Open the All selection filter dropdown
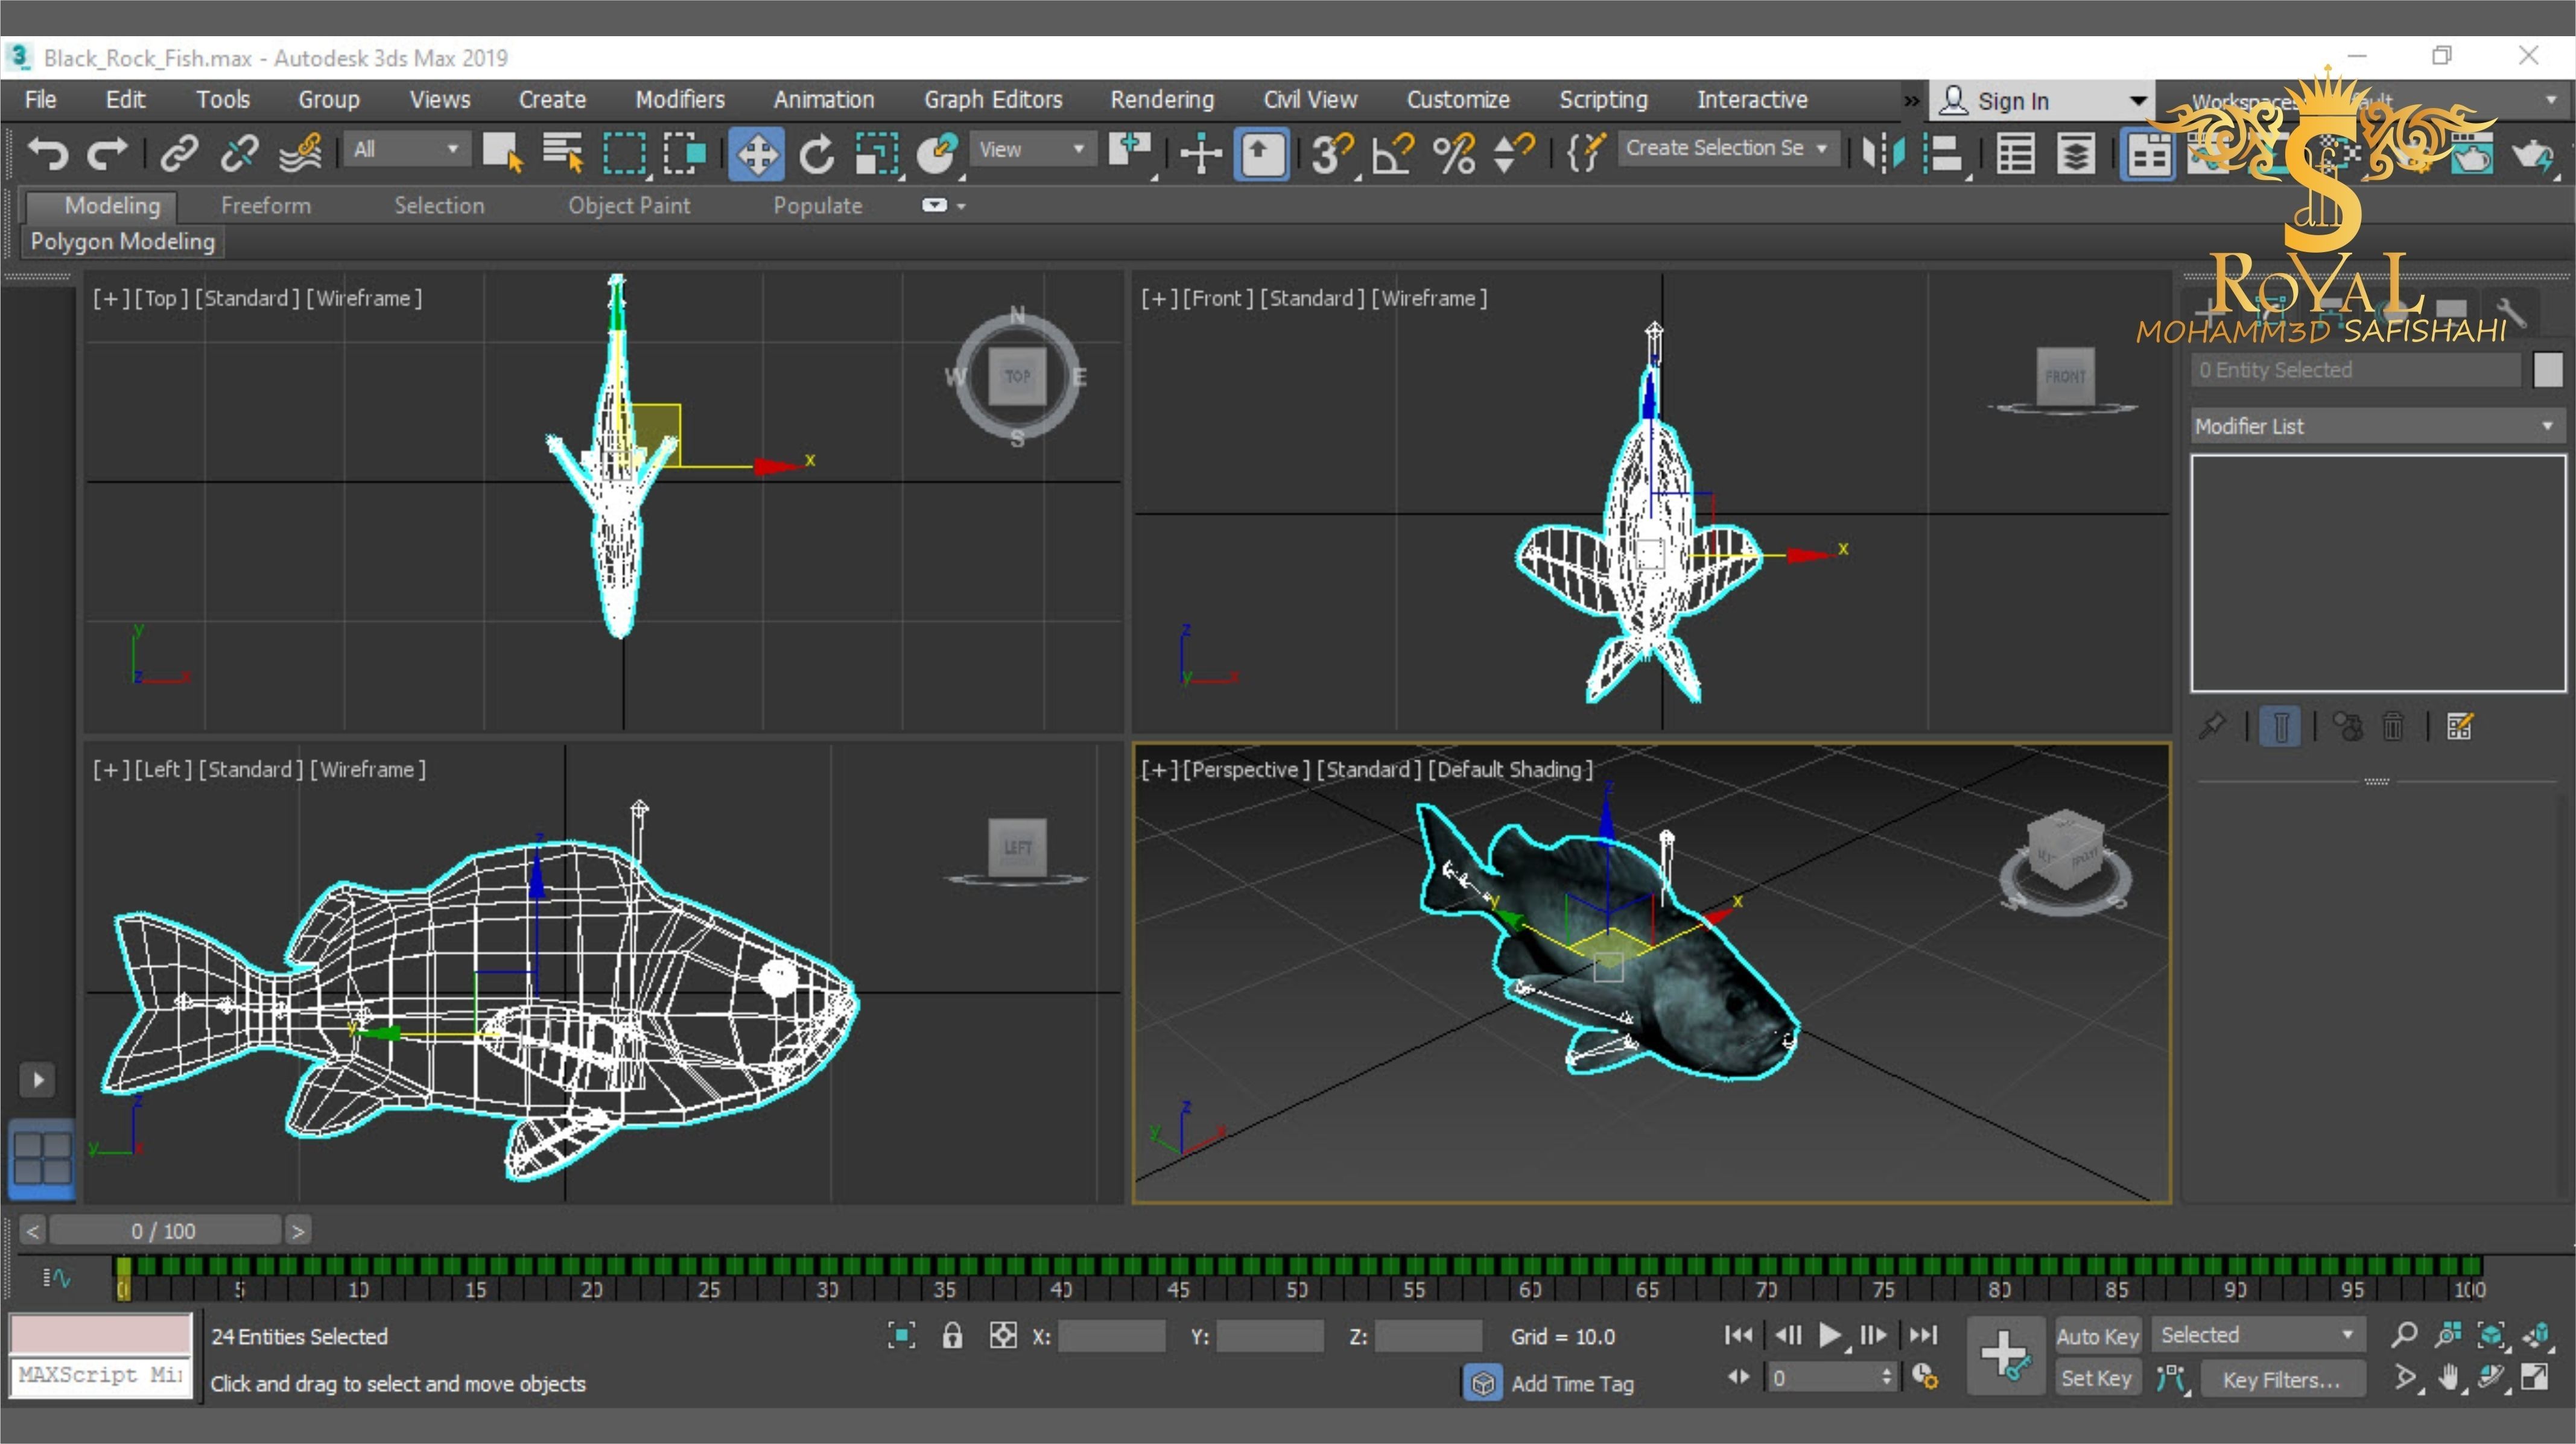The width and height of the screenshot is (2576, 1444). (x=405, y=150)
